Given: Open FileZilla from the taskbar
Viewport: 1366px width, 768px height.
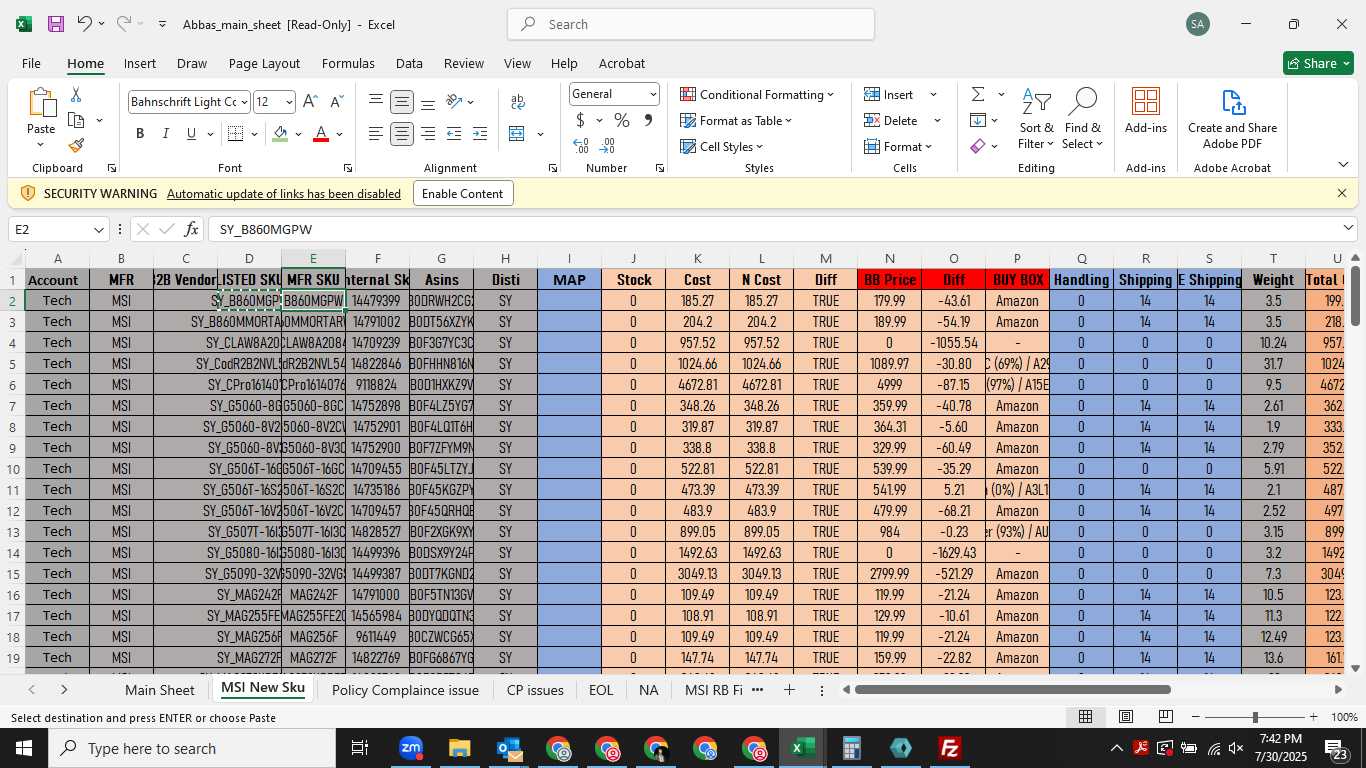Looking at the screenshot, I should 949,748.
